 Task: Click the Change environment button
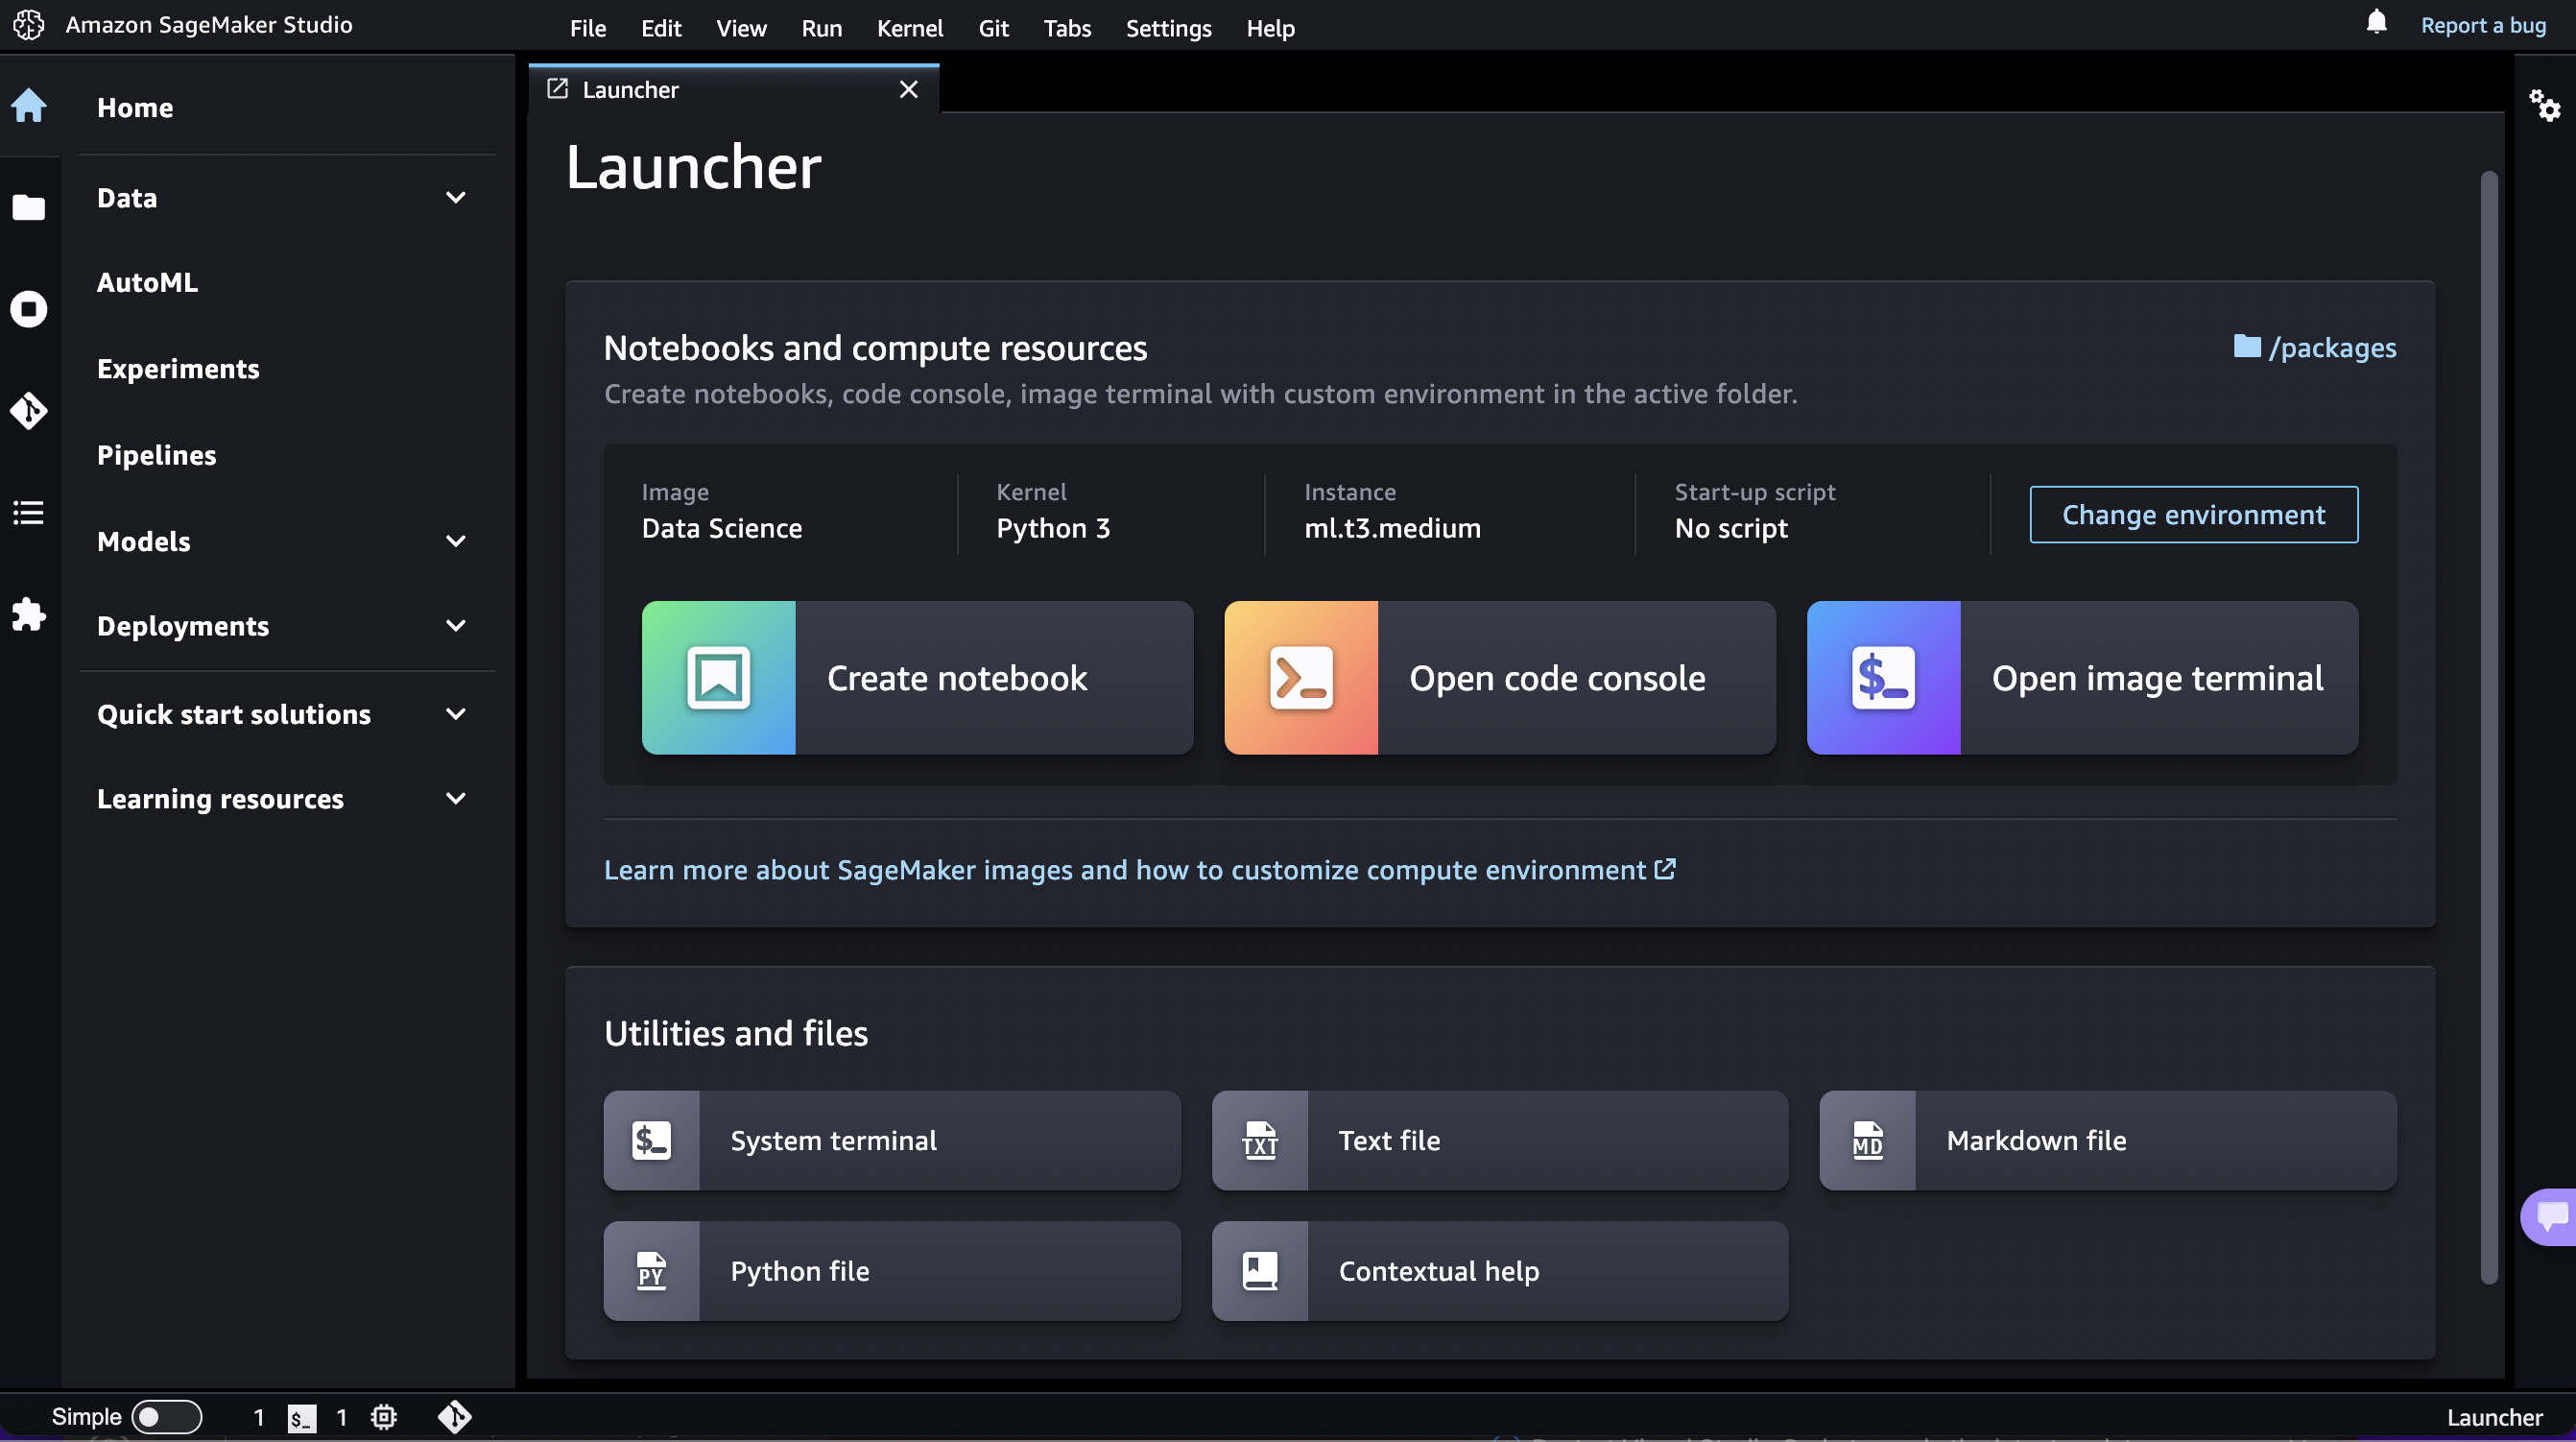point(2194,513)
